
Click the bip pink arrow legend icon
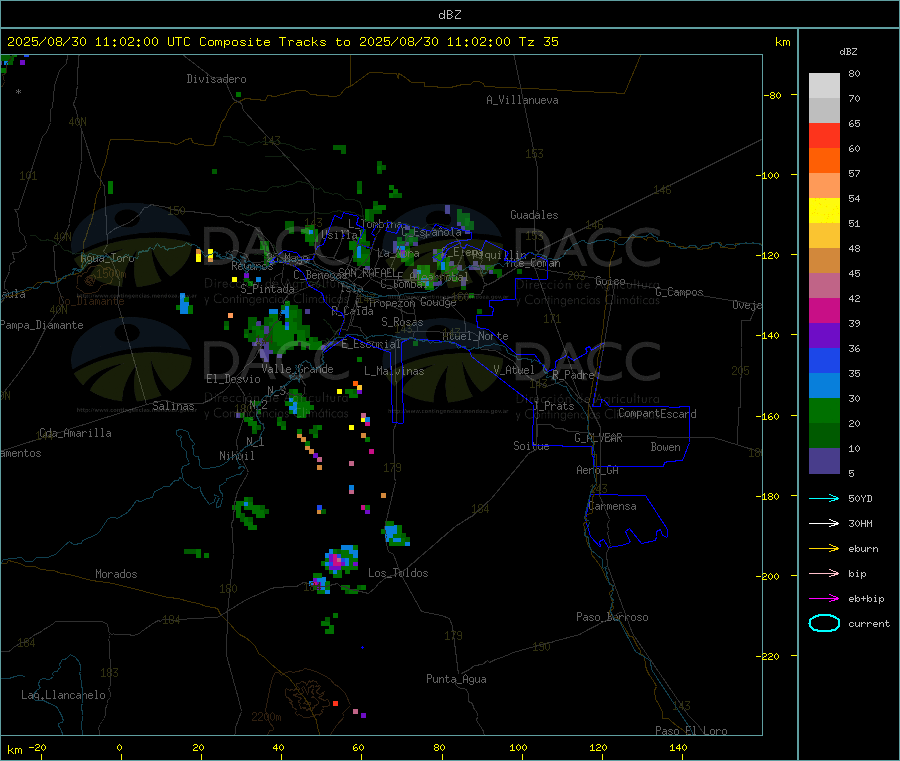(x=824, y=573)
